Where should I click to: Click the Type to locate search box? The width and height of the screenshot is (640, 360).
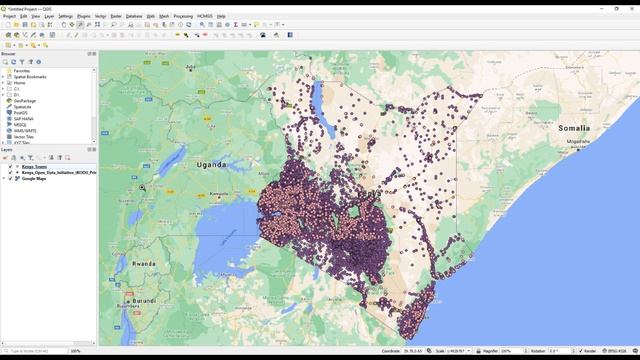pos(34,351)
